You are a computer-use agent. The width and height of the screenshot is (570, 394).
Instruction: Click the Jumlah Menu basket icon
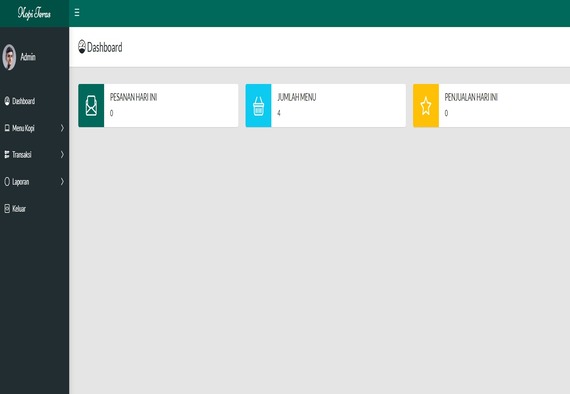[x=258, y=105]
